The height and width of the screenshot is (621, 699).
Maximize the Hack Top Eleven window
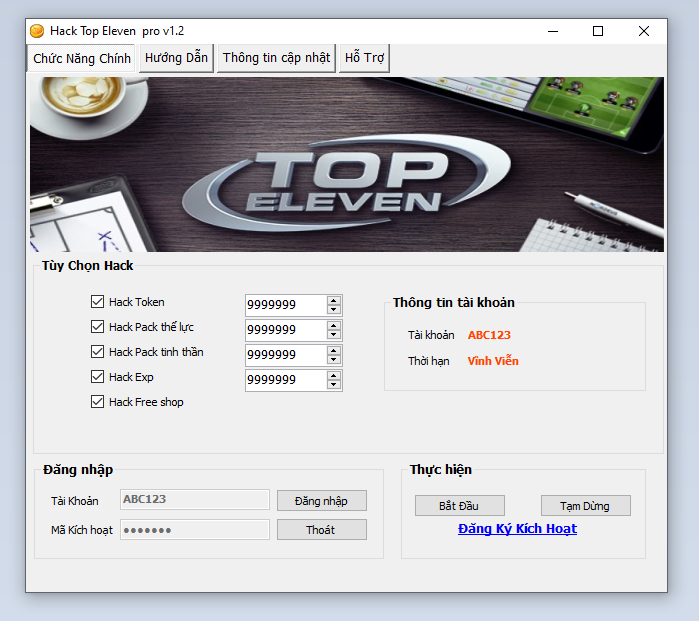[598, 31]
